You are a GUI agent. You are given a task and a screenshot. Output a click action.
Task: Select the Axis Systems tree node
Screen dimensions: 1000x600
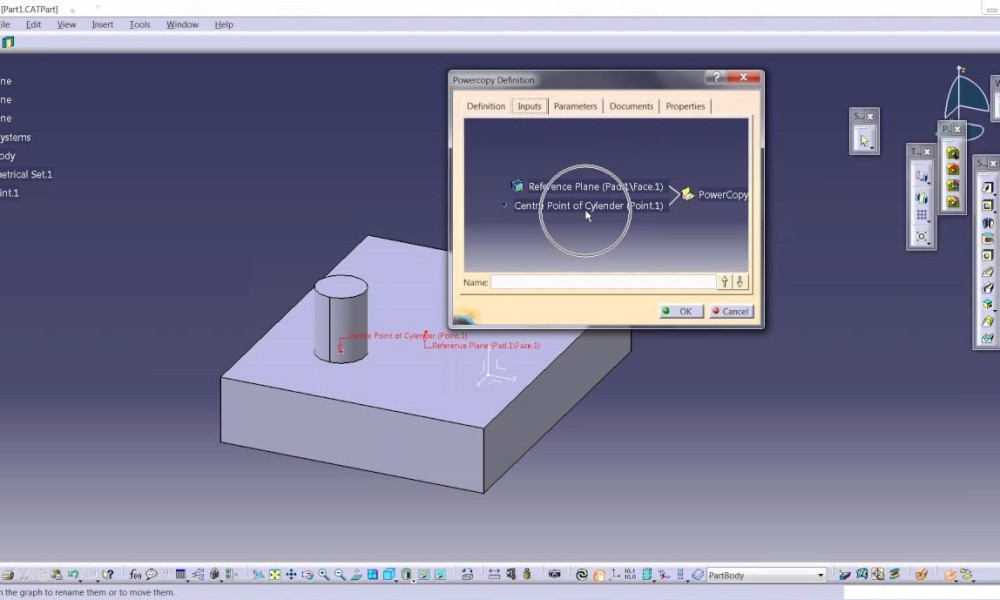15,137
